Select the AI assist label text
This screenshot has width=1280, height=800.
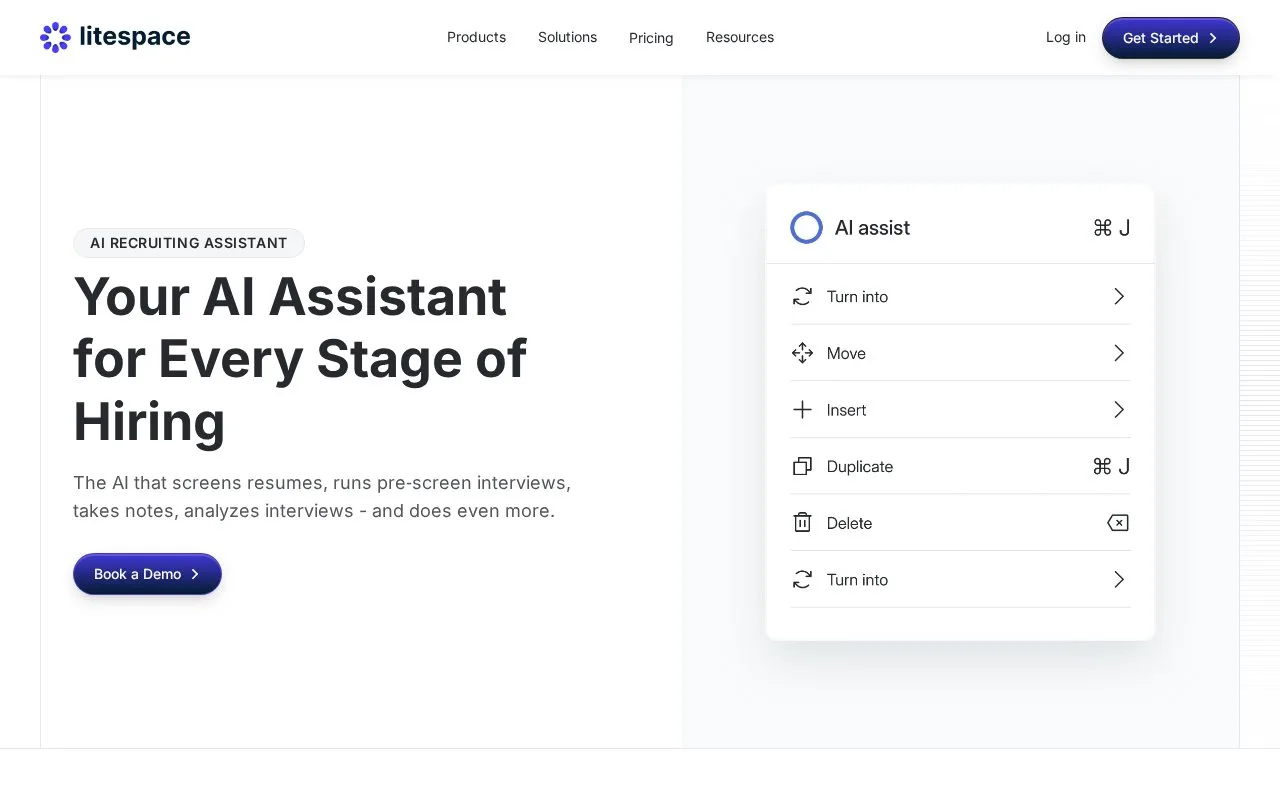(x=872, y=228)
